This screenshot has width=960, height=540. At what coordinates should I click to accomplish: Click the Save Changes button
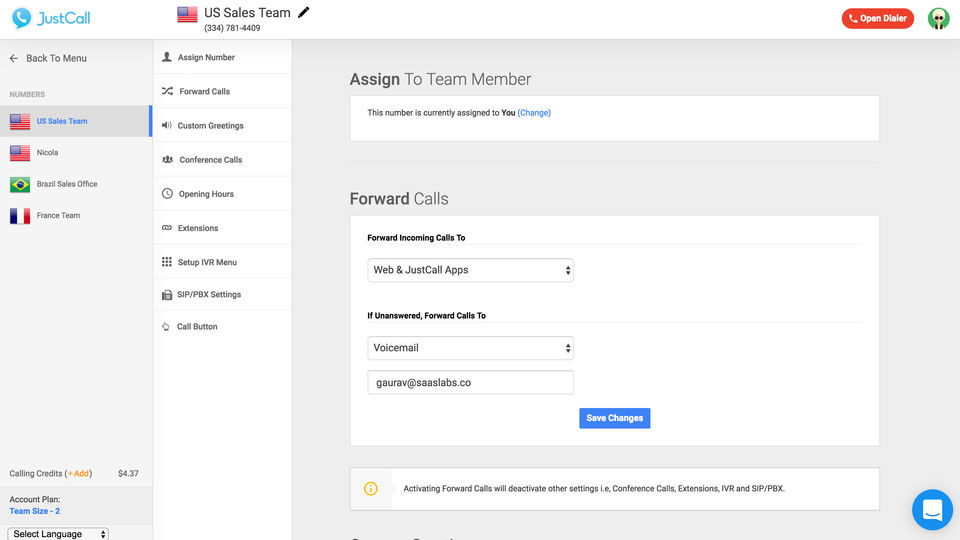pos(614,418)
